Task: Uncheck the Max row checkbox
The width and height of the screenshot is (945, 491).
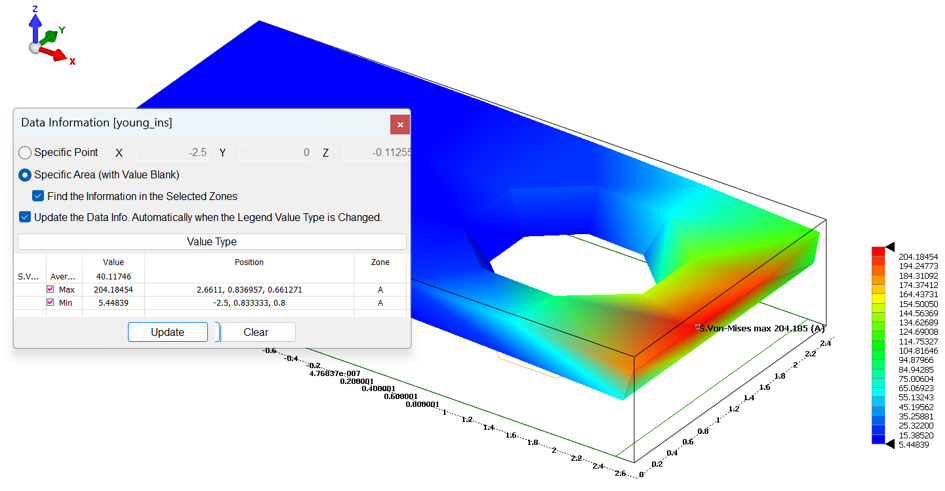Action: click(x=51, y=290)
